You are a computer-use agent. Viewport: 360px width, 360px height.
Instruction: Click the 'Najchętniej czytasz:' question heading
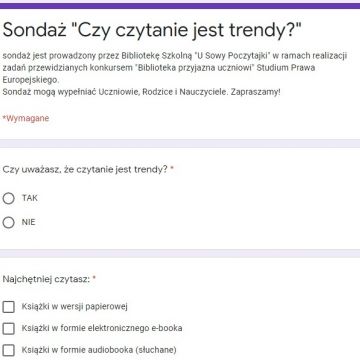(x=46, y=279)
